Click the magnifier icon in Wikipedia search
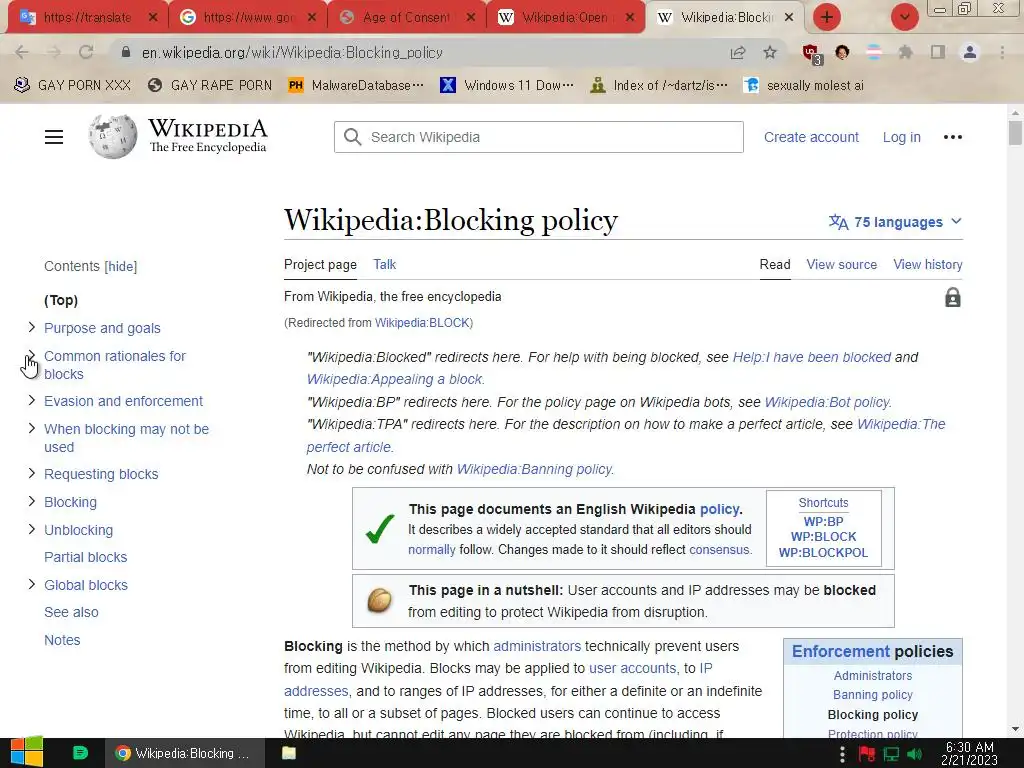The height and width of the screenshot is (768, 1024). 353,137
